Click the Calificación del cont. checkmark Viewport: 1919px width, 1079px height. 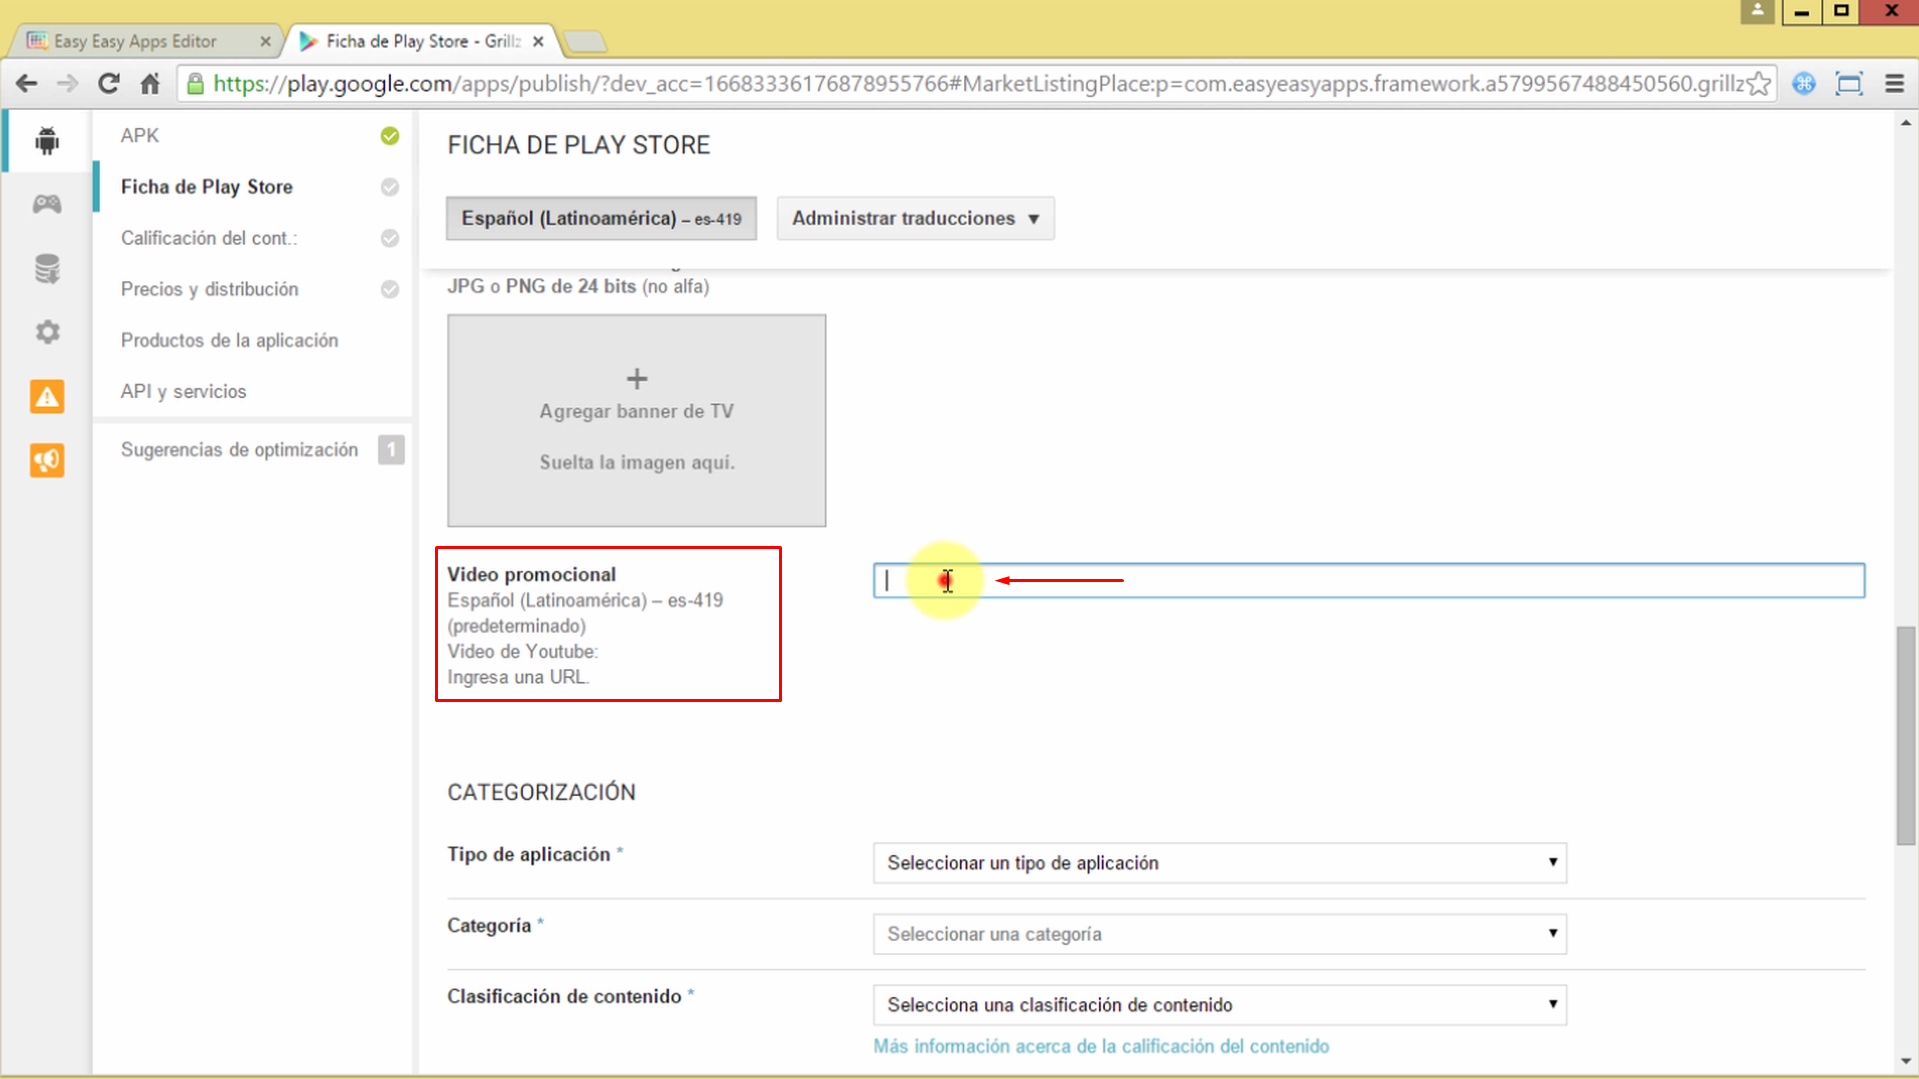(x=390, y=238)
